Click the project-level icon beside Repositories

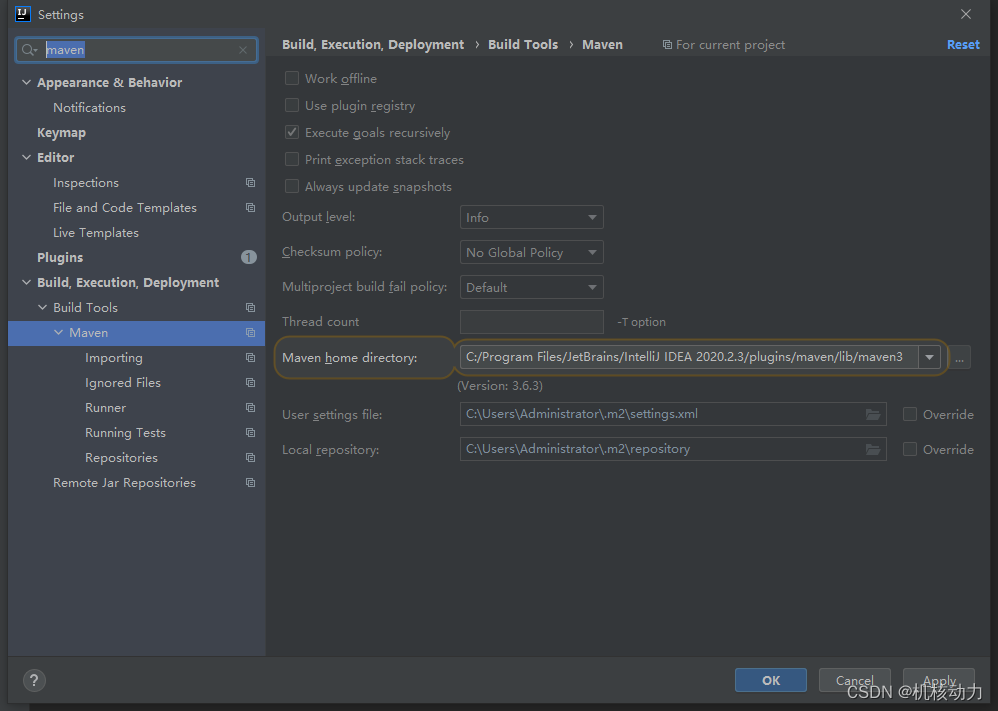[x=250, y=458]
